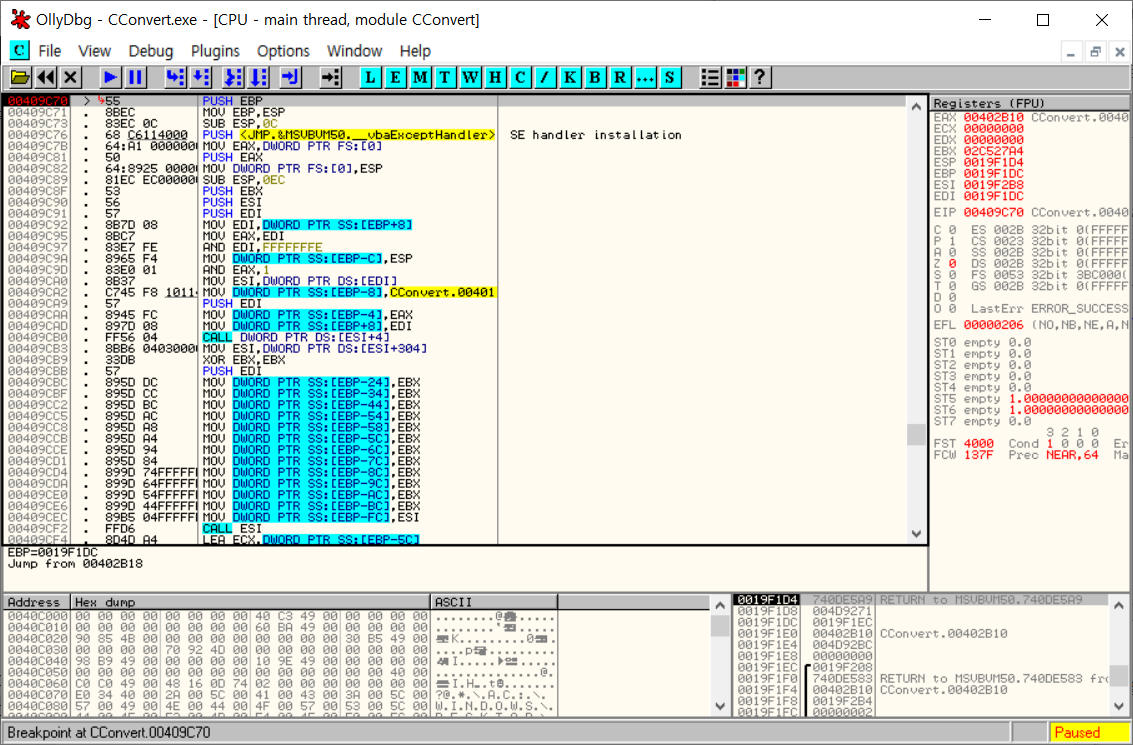Toggle the C flag value
Image resolution: width=1133 pixels, height=745 pixels.
952,230
